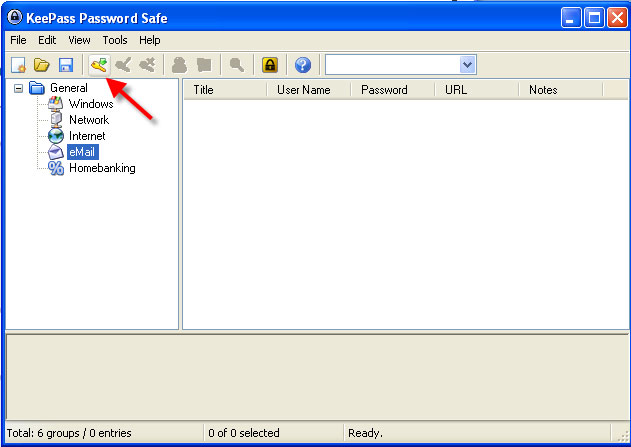
Task: Click the greyed Delete Entry key icon
Action: tap(147, 65)
